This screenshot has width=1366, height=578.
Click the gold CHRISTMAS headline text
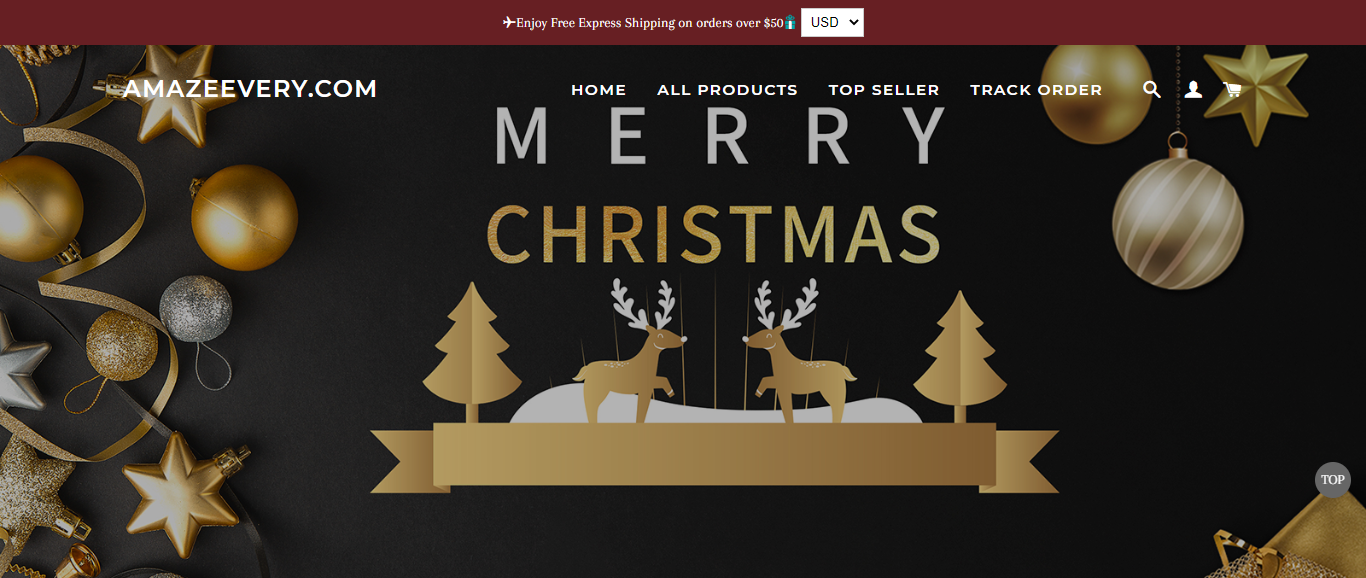pyautogui.click(x=713, y=233)
